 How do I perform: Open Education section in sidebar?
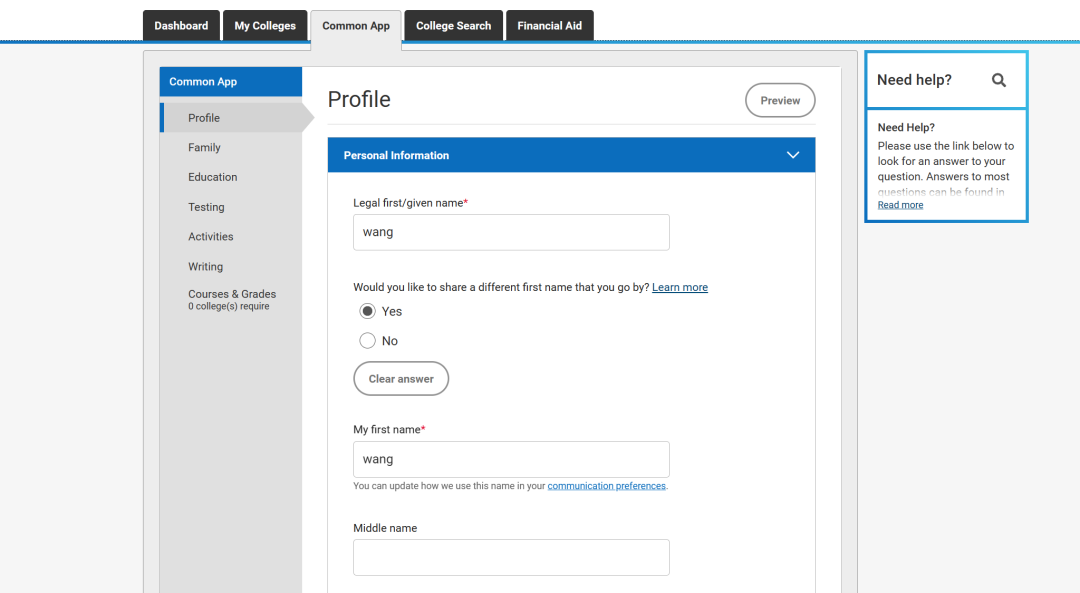(212, 177)
